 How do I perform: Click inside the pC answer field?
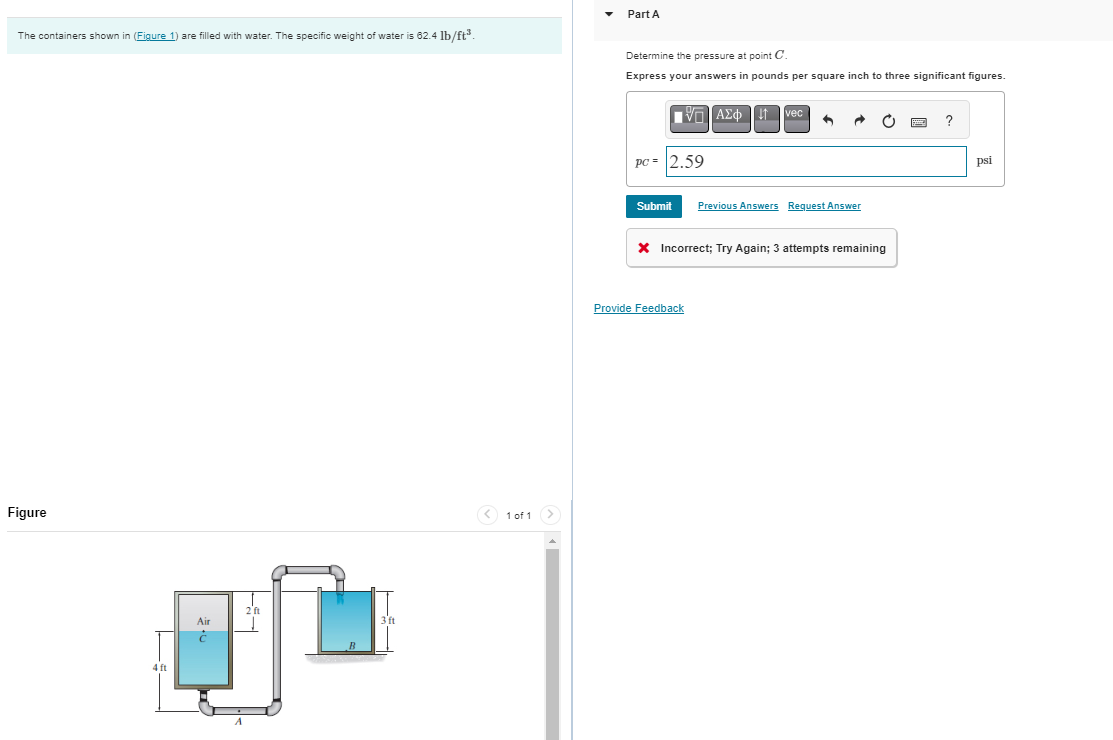click(815, 160)
